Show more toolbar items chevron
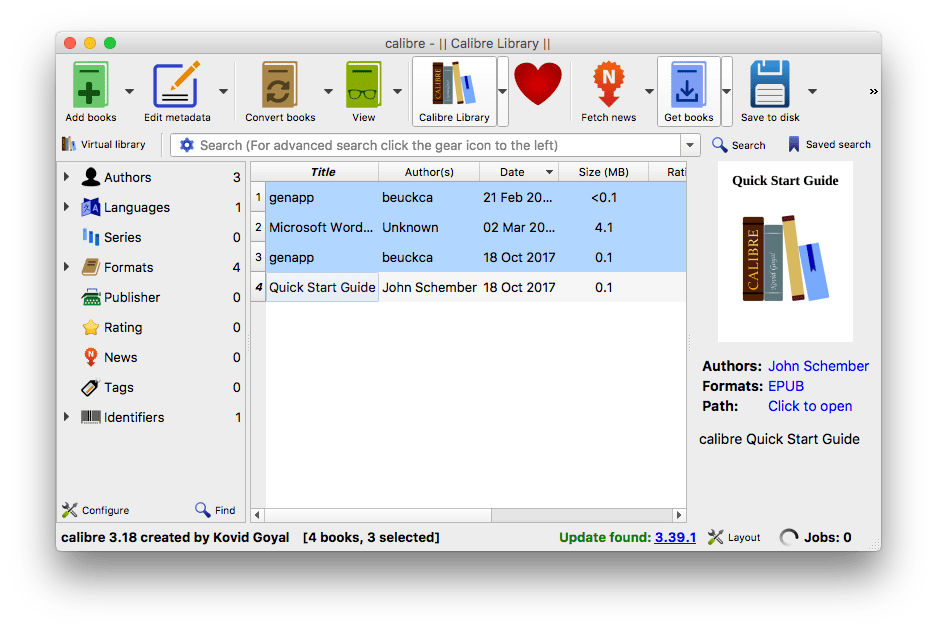 pyautogui.click(x=873, y=91)
